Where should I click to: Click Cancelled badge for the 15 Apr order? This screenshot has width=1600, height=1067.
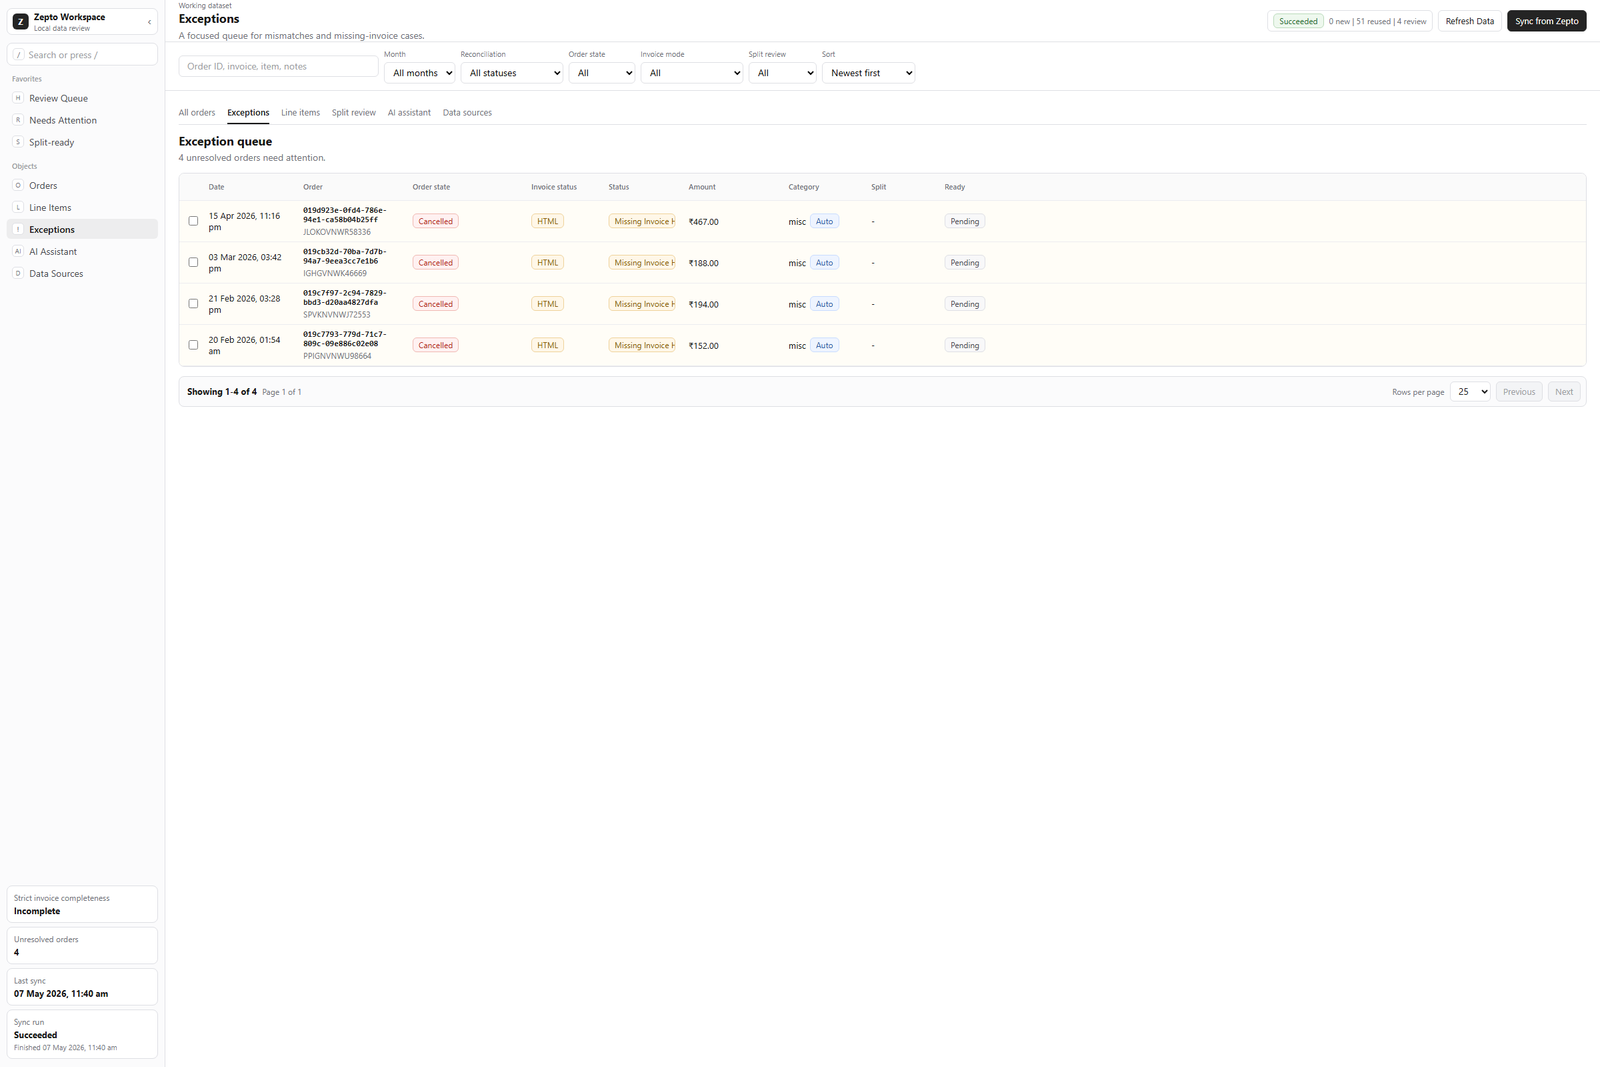pos(435,221)
